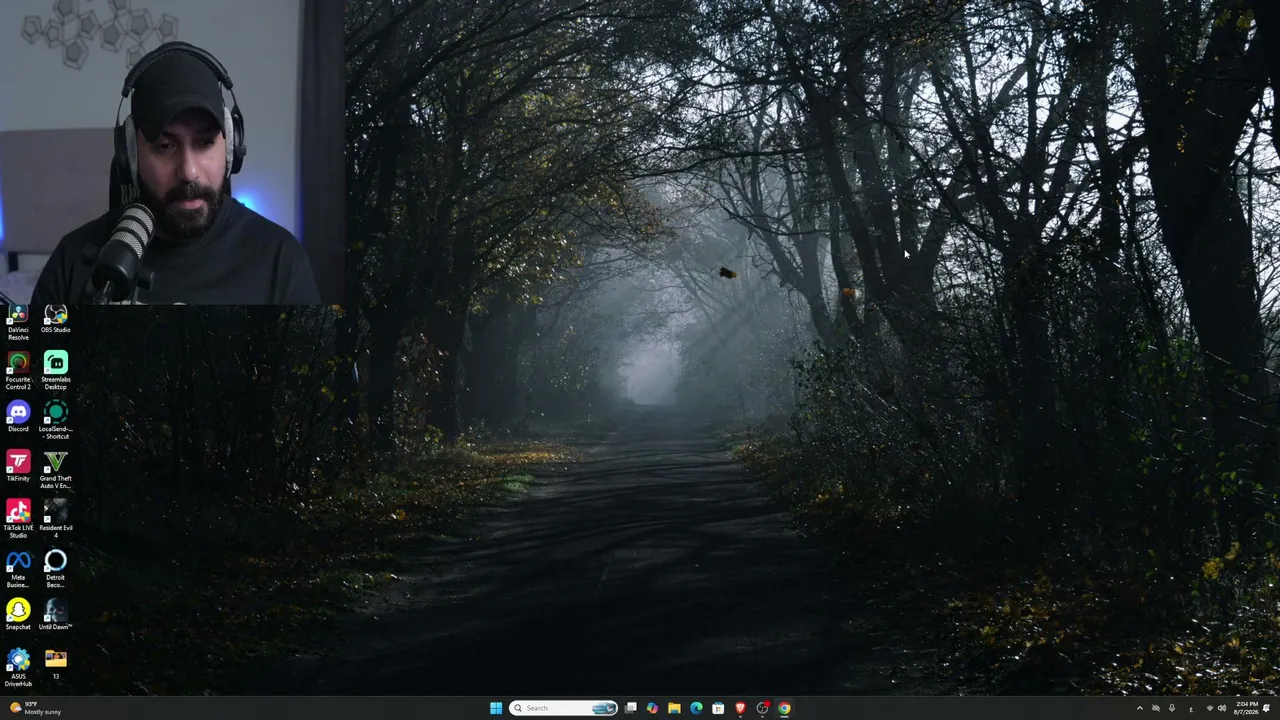Screen dimensions: 1280x720
Task: Select the Snapchat desktop icon
Action: 18,615
